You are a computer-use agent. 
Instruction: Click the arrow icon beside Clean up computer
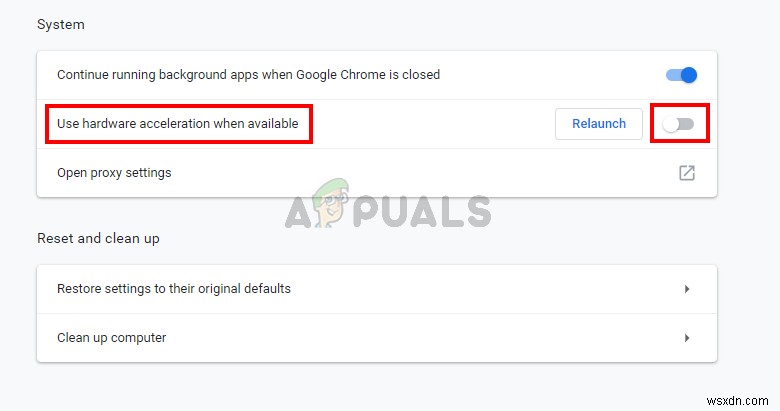tap(687, 338)
